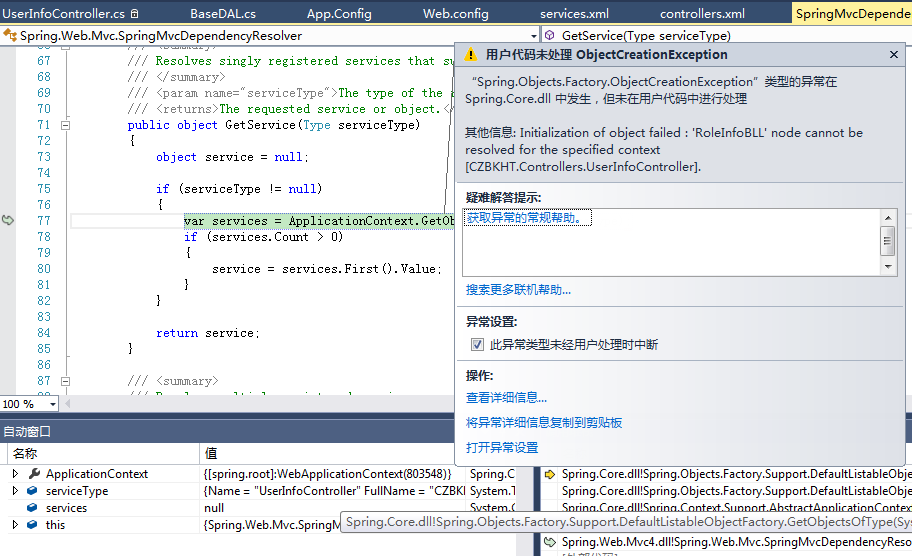Viewport: 912px width, 556px height.
Task: Click the wrench icon beside ApplicationContext
Action: pos(33,474)
